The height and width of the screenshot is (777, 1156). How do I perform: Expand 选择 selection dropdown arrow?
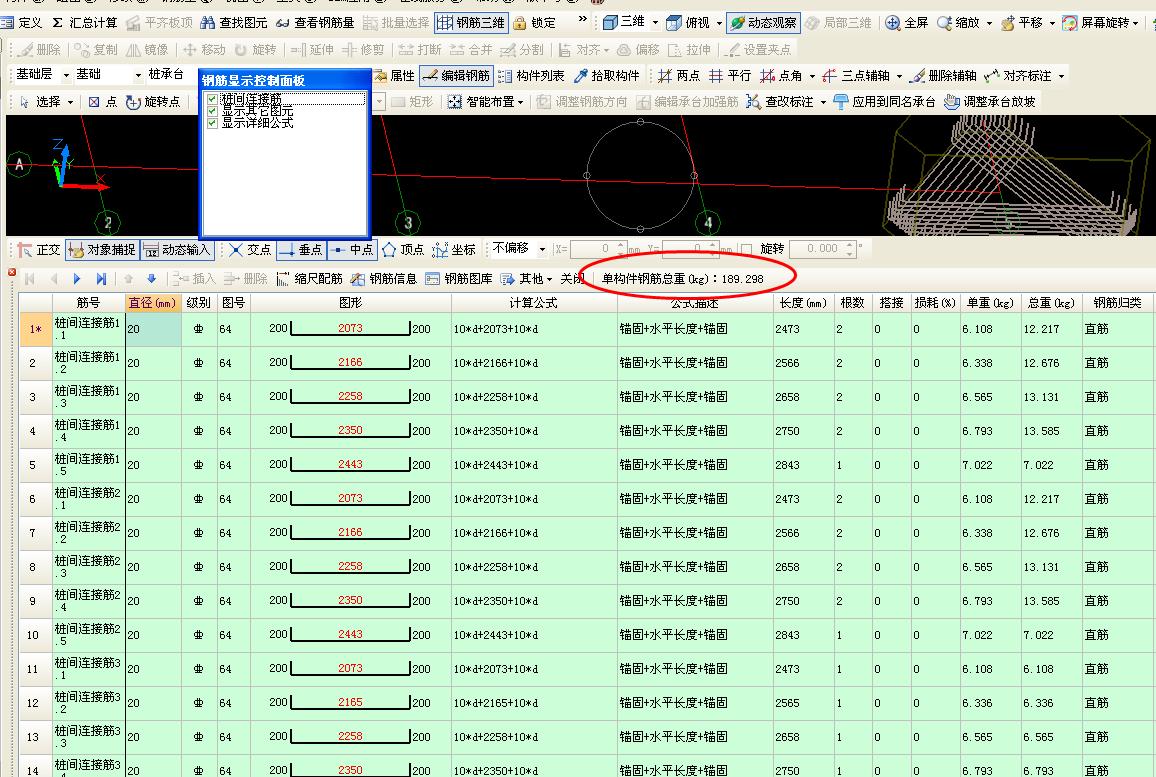71,102
